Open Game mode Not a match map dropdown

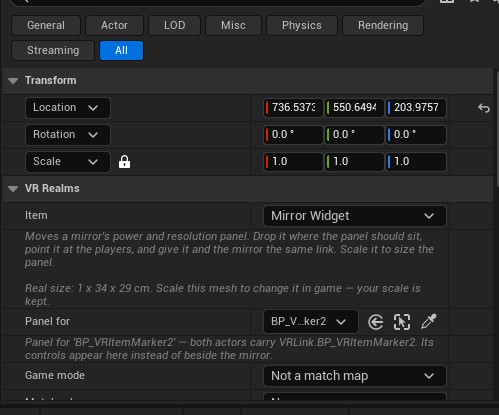point(355,376)
